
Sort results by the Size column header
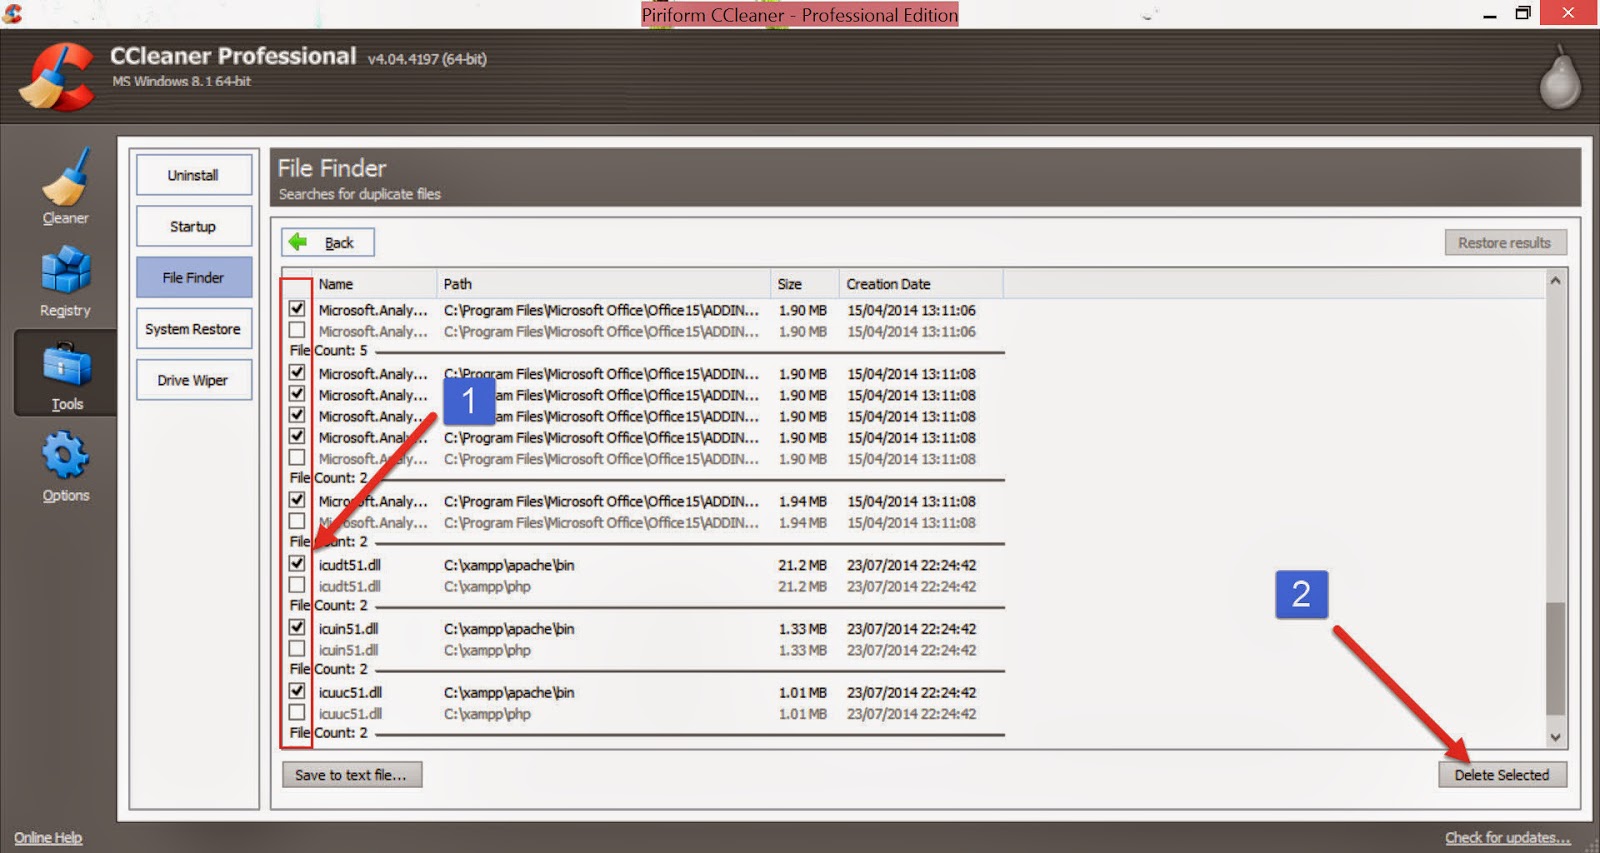[x=805, y=284]
